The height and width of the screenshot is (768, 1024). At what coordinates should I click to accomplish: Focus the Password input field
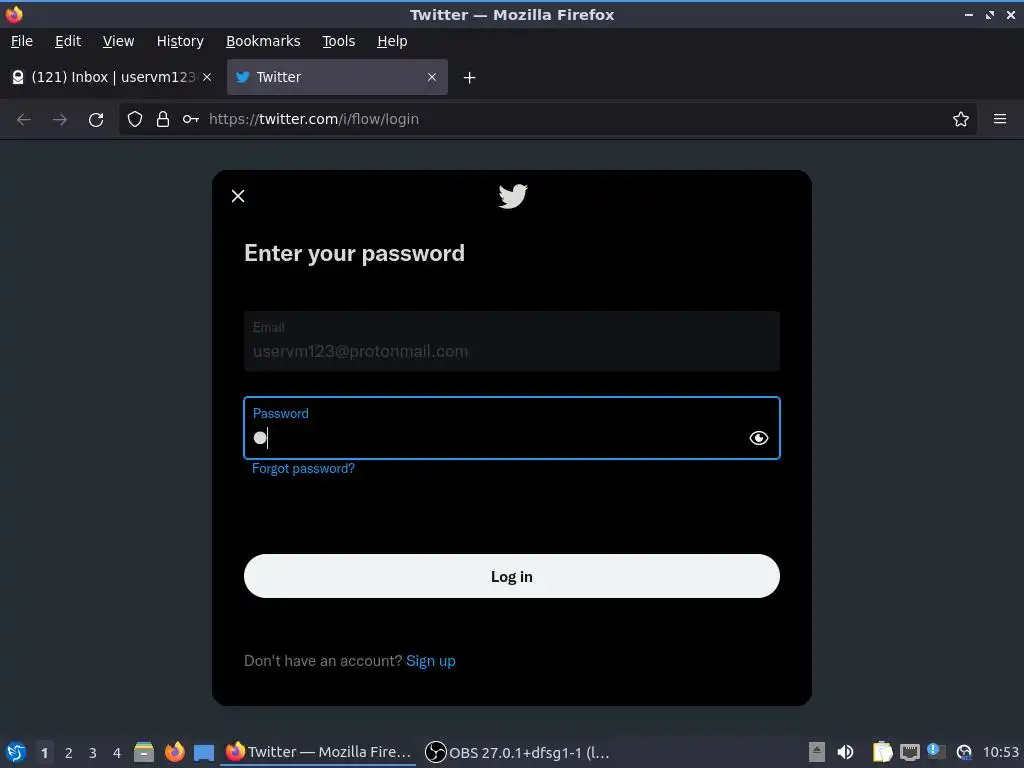click(511, 428)
